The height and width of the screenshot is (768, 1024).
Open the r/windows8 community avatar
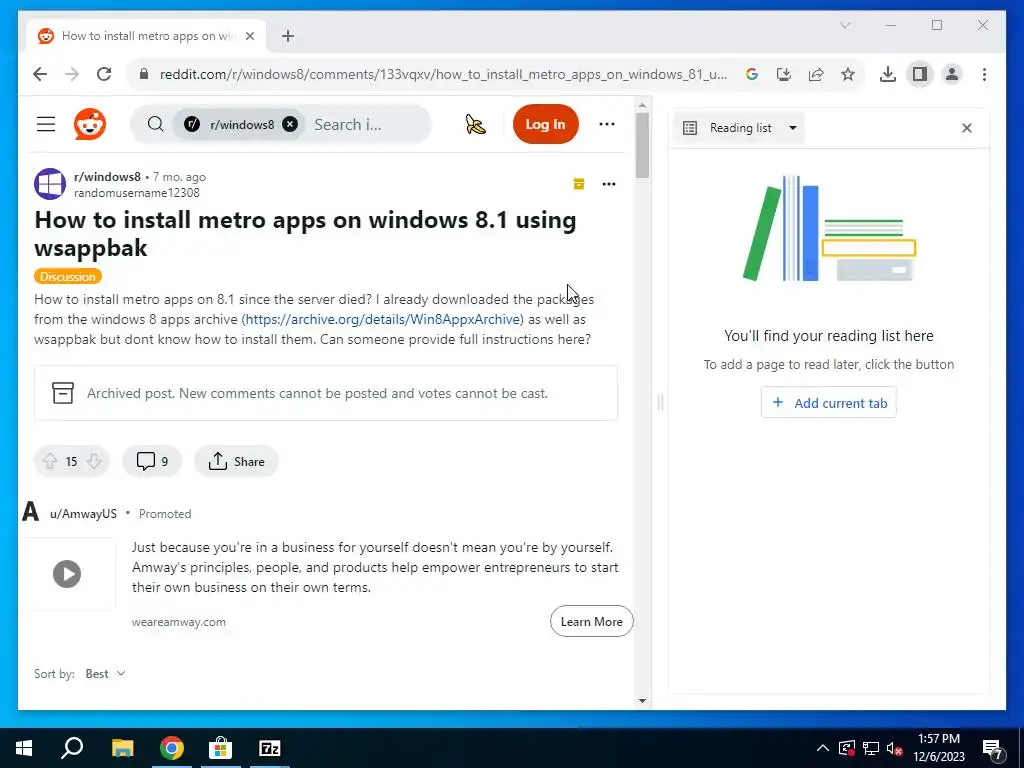(50, 184)
